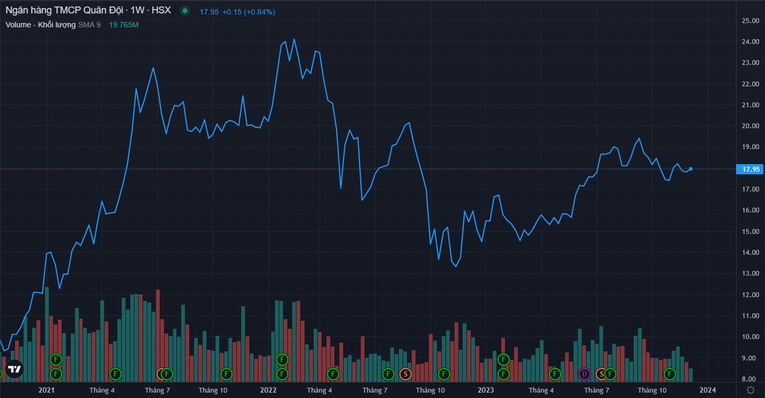Click the 2021 label on time axis
Screen dimensions: 765x398
click(x=46, y=390)
